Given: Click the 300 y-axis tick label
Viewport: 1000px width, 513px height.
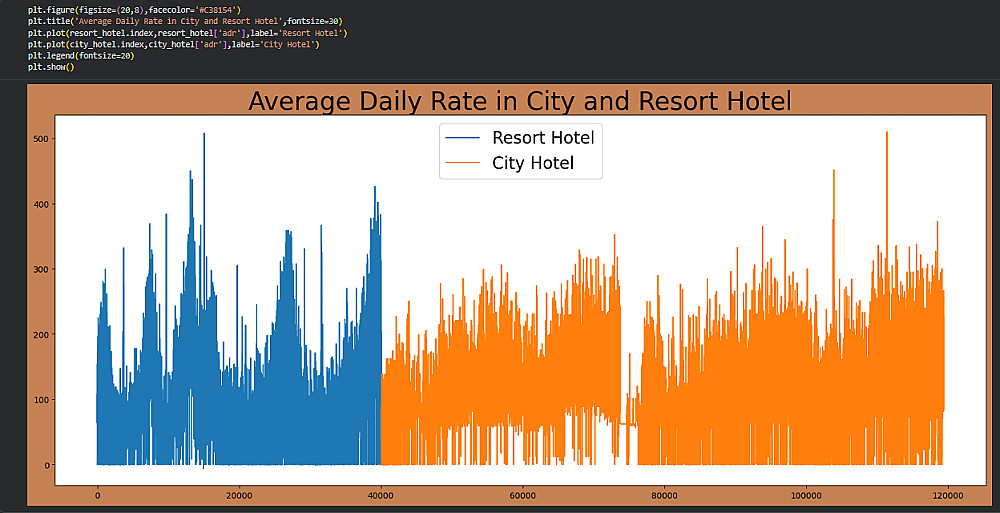Looking at the screenshot, I should pyautogui.click(x=43, y=269).
